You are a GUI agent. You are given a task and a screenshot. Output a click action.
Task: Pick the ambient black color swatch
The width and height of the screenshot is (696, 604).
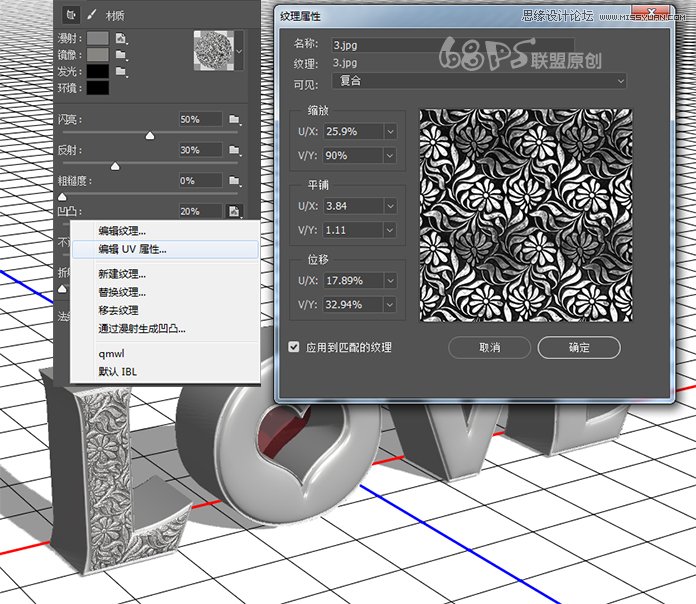[98, 87]
